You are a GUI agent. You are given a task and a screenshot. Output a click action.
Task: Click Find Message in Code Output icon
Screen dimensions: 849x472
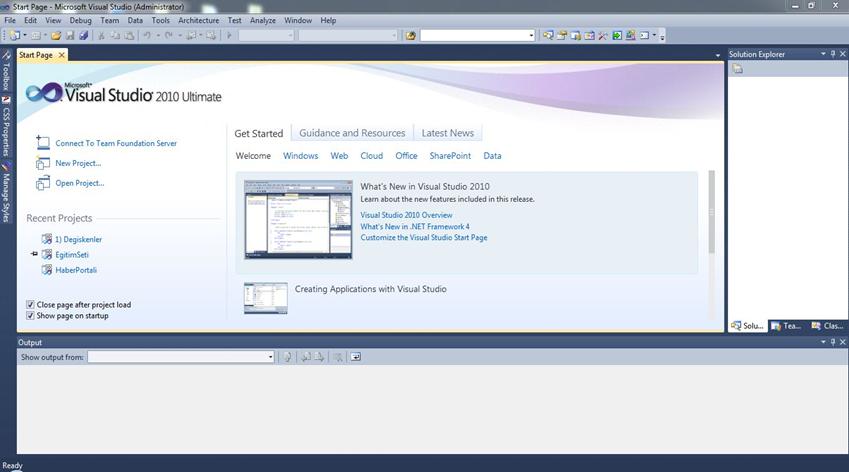click(x=288, y=357)
